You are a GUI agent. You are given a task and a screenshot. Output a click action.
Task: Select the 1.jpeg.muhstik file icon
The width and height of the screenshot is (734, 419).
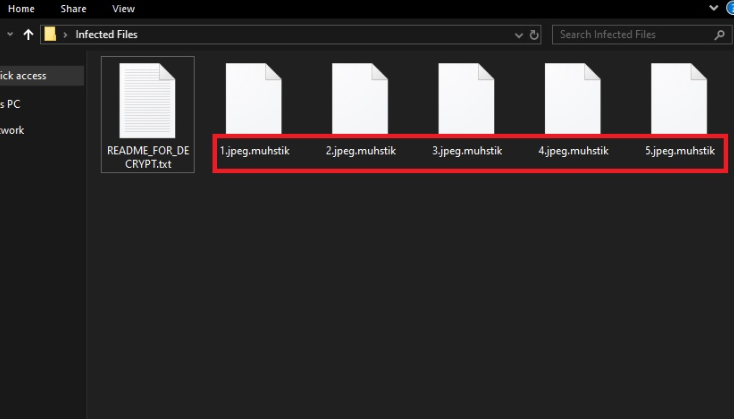(254, 98)
